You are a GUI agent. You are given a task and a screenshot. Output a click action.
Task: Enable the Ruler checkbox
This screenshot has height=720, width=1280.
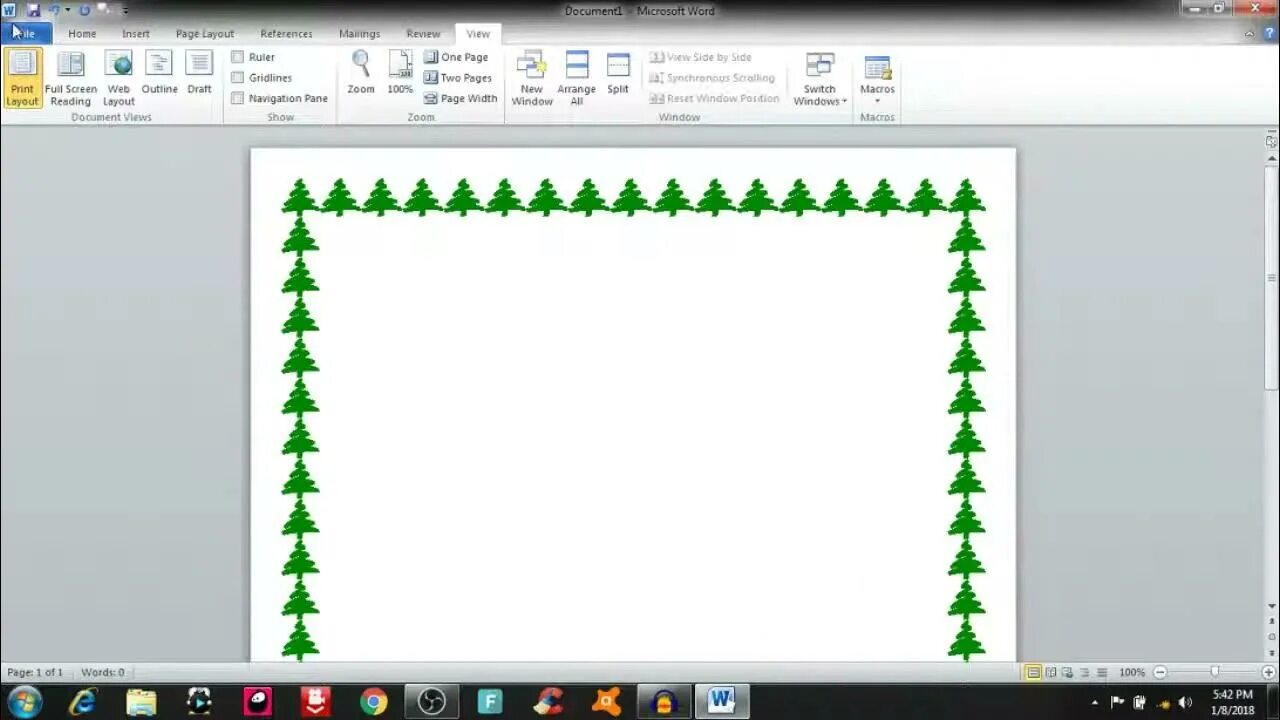[237, 57]
